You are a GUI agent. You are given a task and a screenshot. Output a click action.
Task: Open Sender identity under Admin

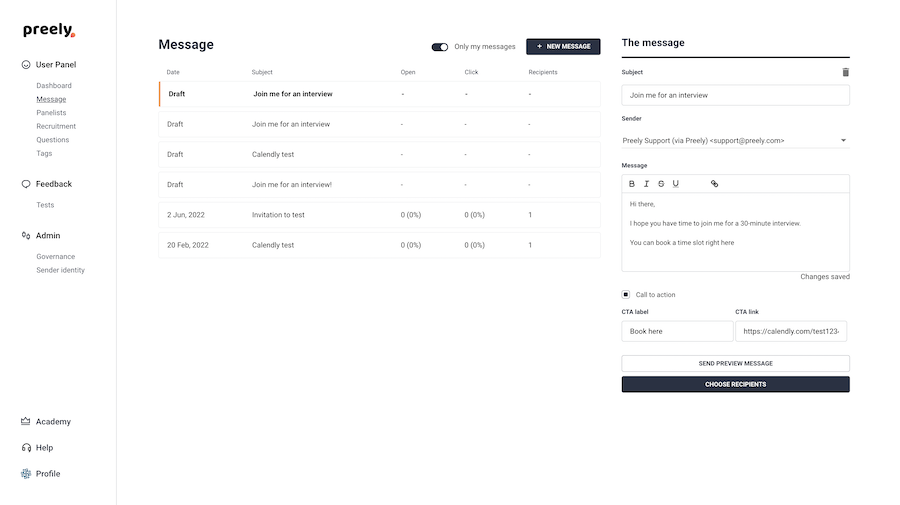click(x=60, y=270)
